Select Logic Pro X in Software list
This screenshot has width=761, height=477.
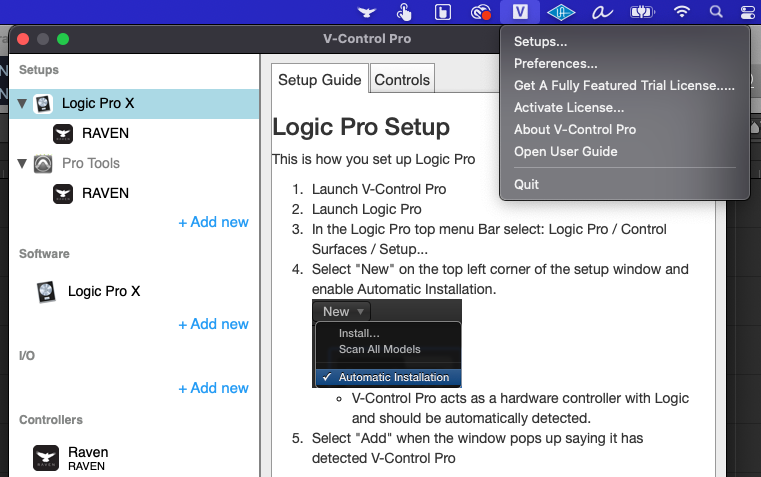104,291
